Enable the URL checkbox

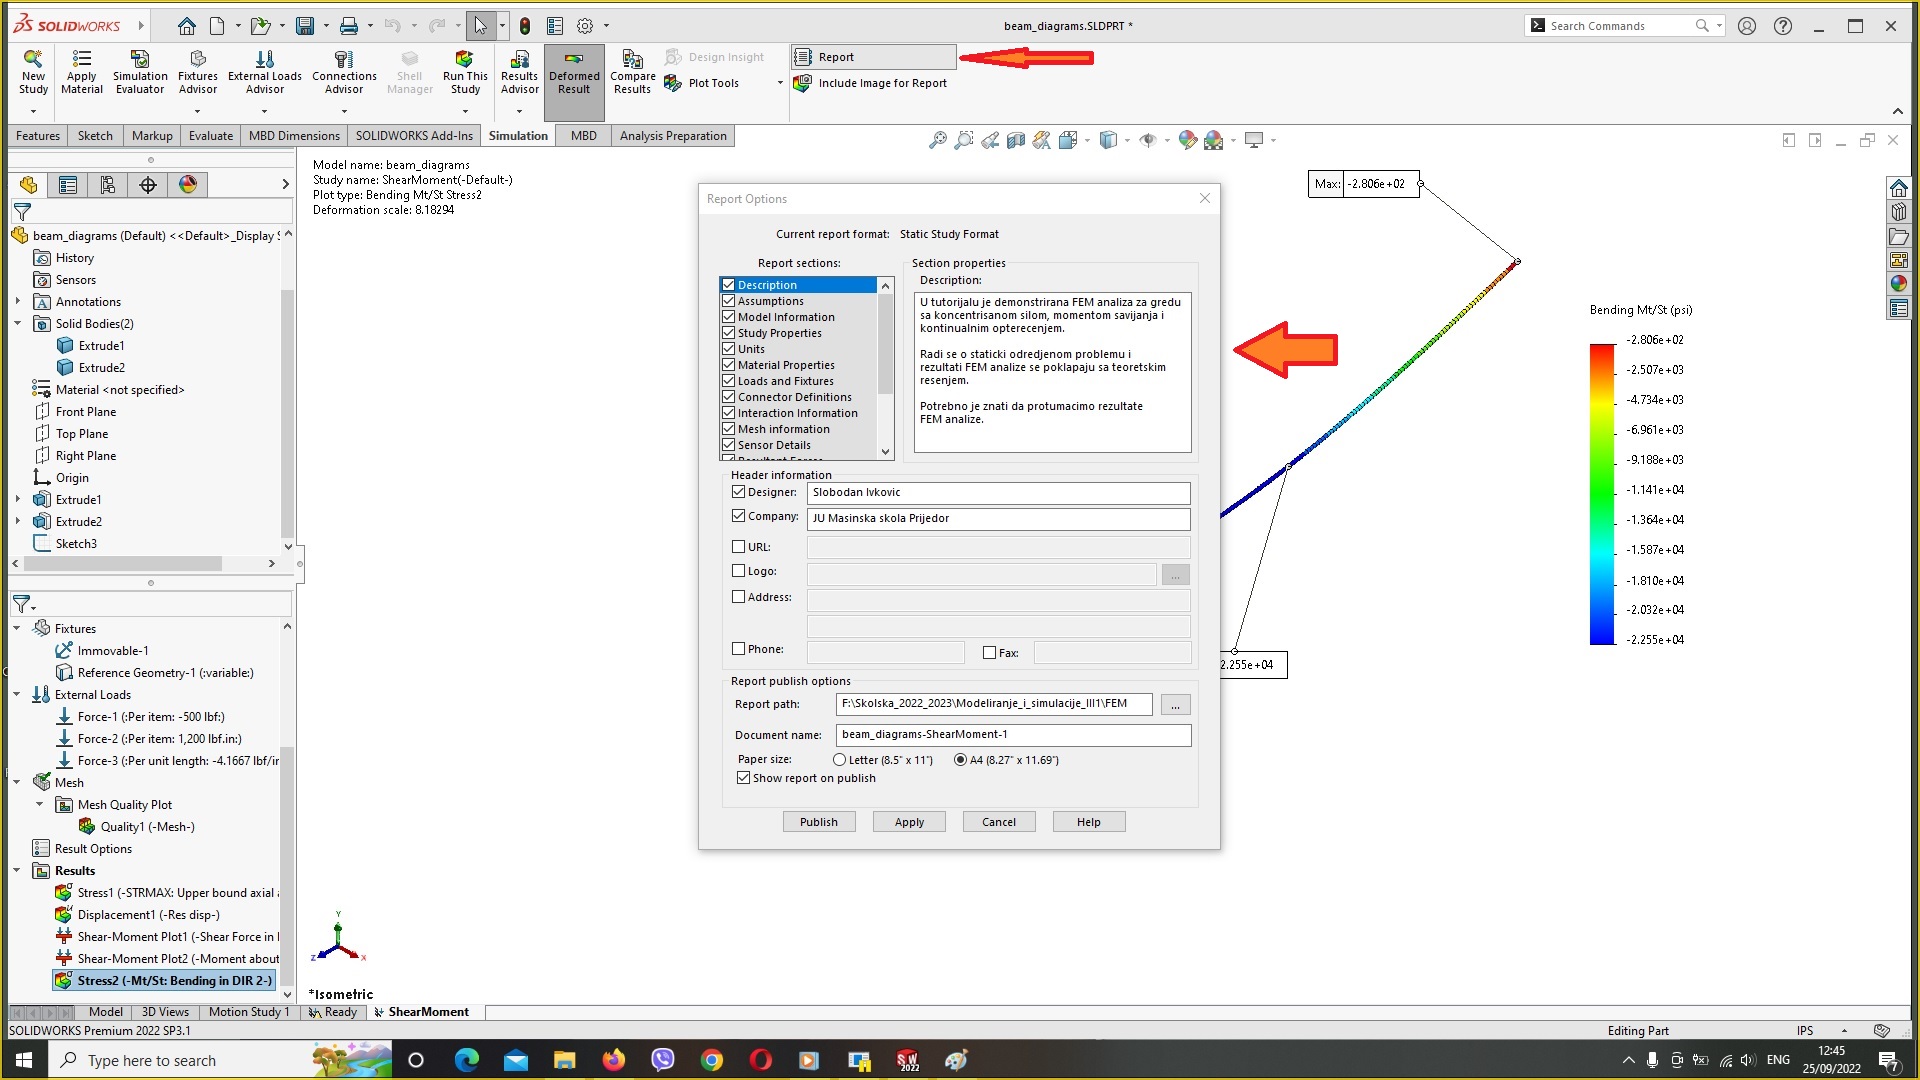738,547
